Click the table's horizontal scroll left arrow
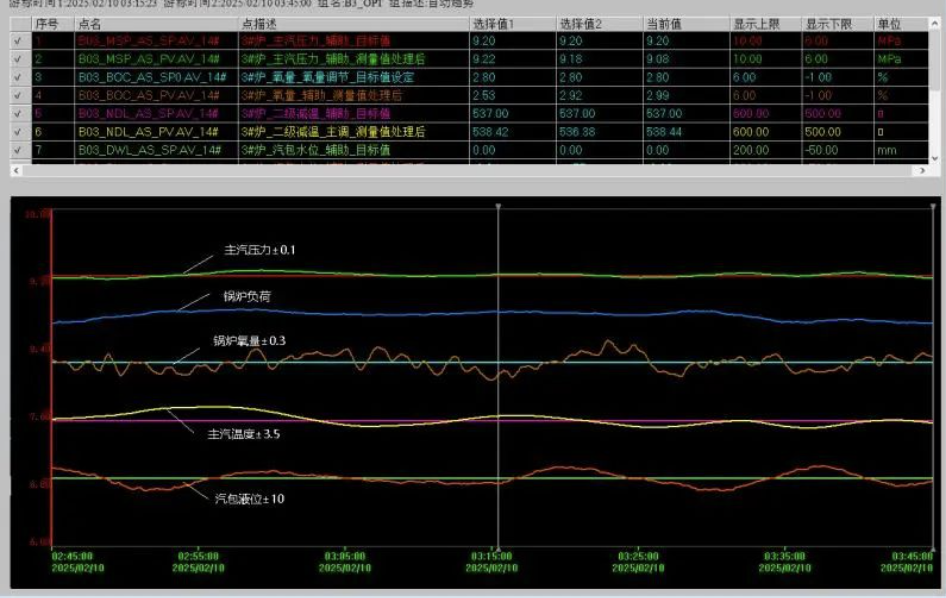946x598 pixels. click(16, 171)
